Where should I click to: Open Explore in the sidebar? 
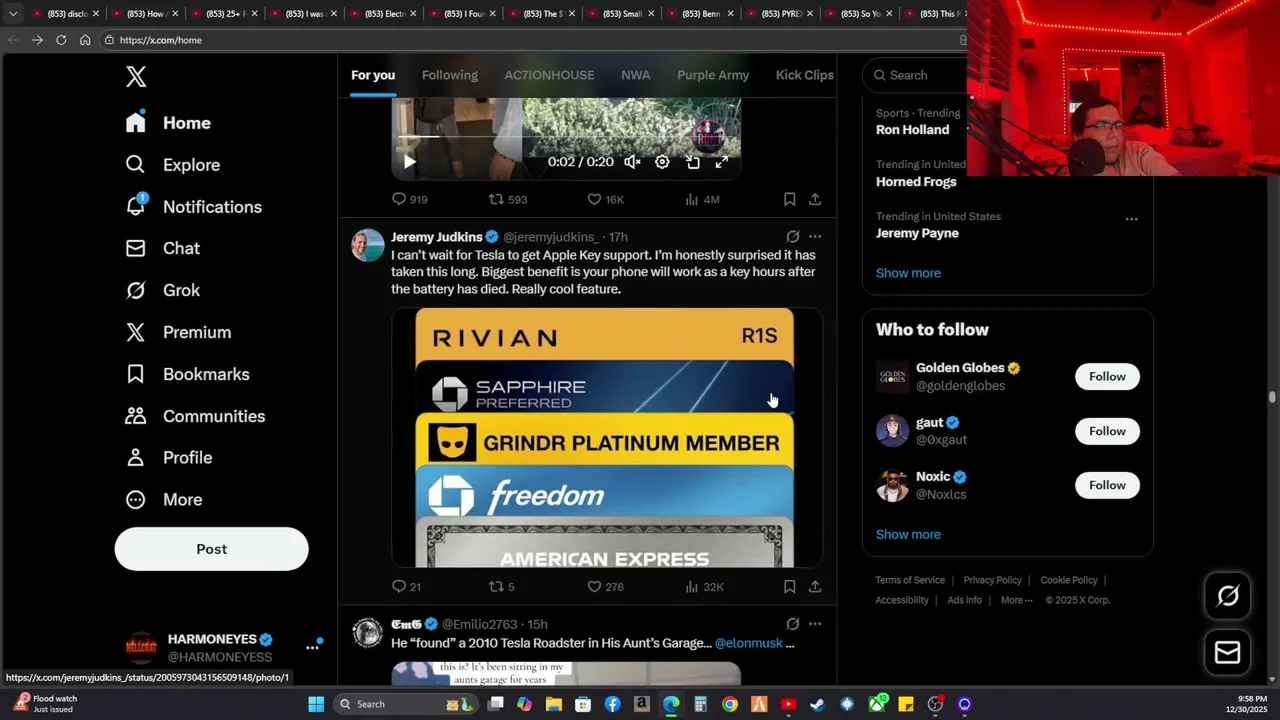point(172,165)
